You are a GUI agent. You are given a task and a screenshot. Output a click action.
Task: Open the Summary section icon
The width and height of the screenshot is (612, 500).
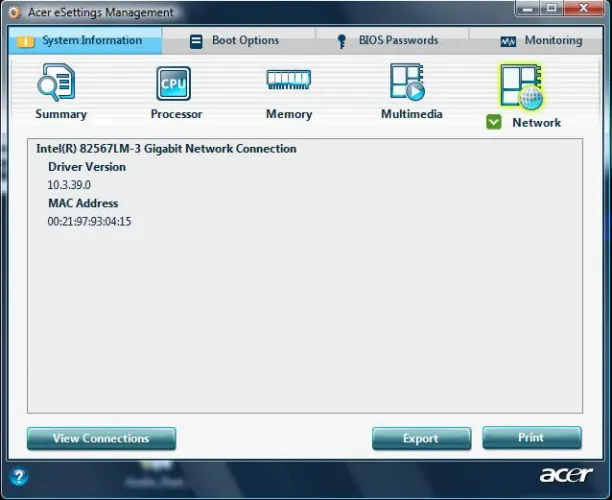(57, 82)
